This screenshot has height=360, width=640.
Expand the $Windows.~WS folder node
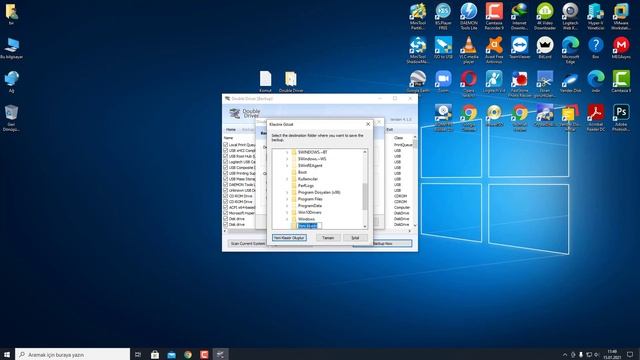coord(287,159)
